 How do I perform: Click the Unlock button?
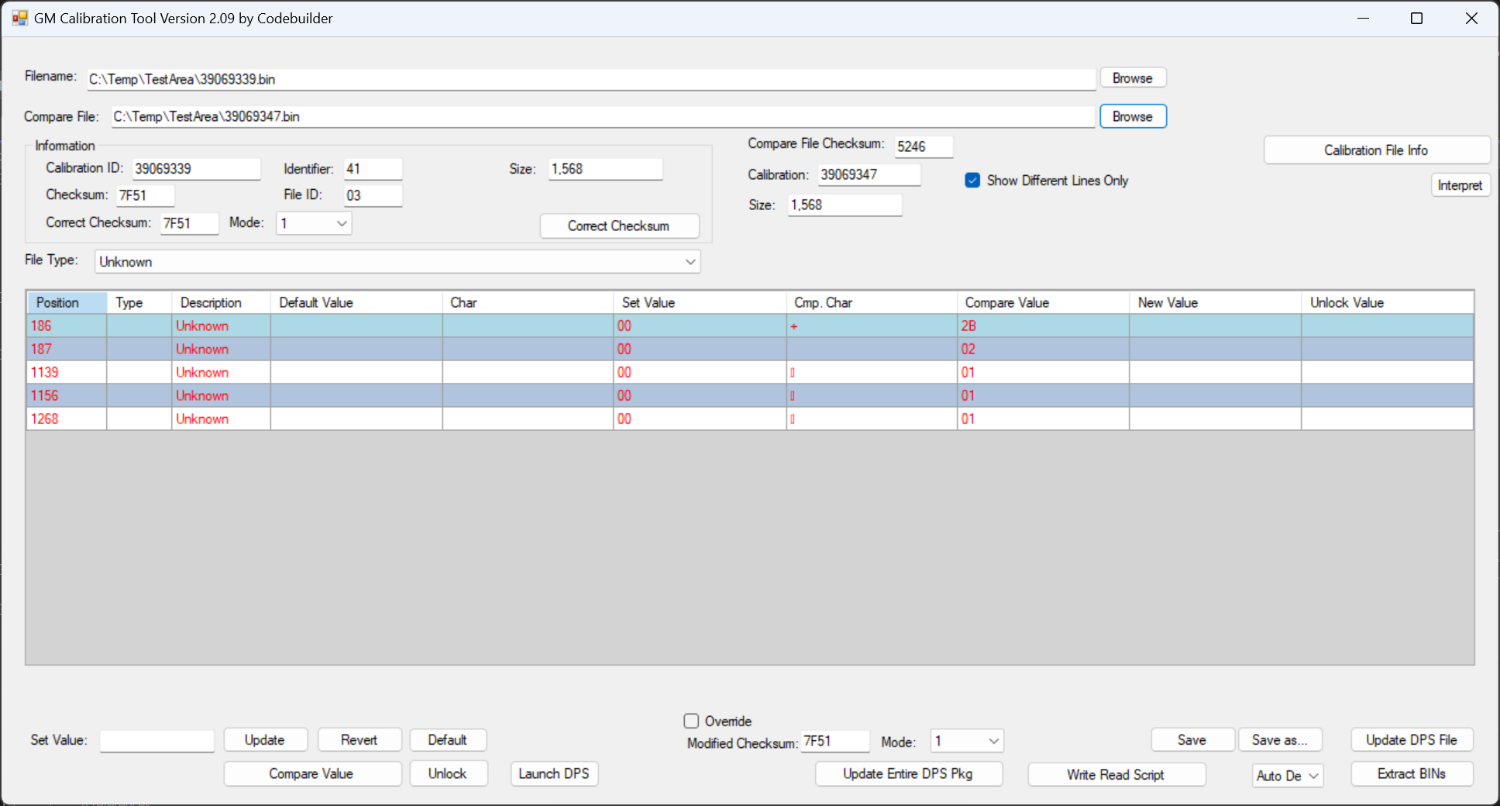tap(448, 774)
